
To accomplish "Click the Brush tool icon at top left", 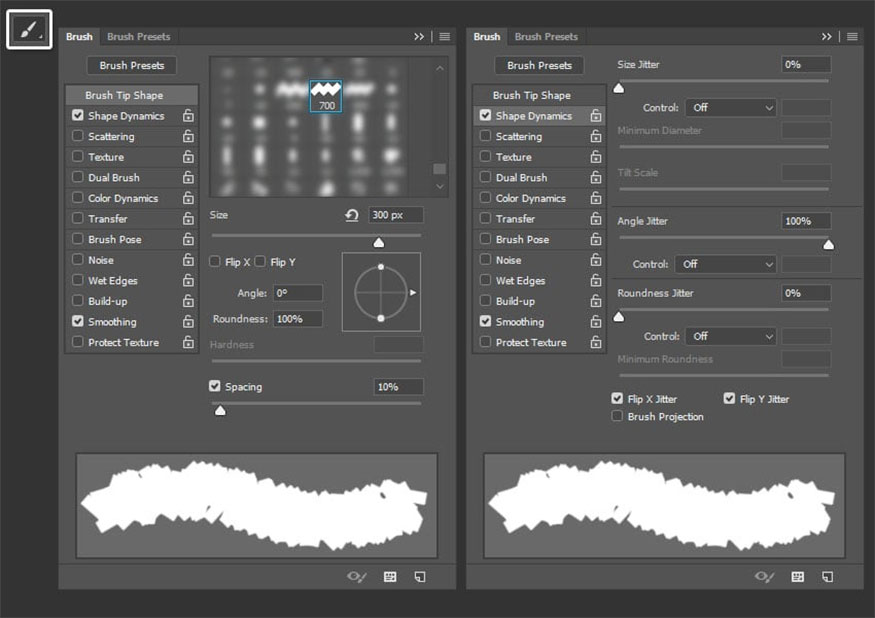I will 29,30.
